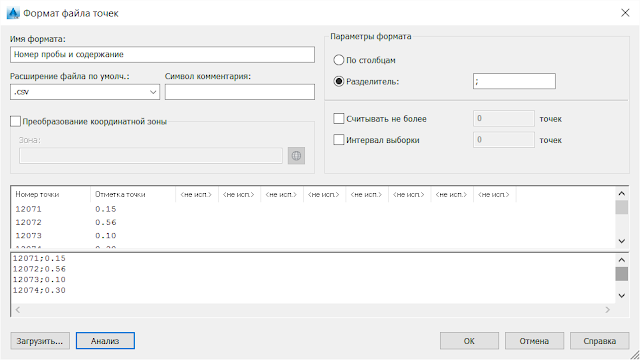The height and width of the screenshot is (360, 640).
Task: Click the globe zone selection icon
Action: (x=296, y=156)
